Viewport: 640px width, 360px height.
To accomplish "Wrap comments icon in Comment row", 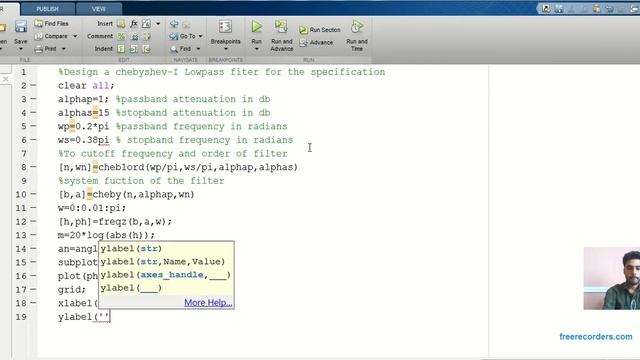I will (147, 37).
